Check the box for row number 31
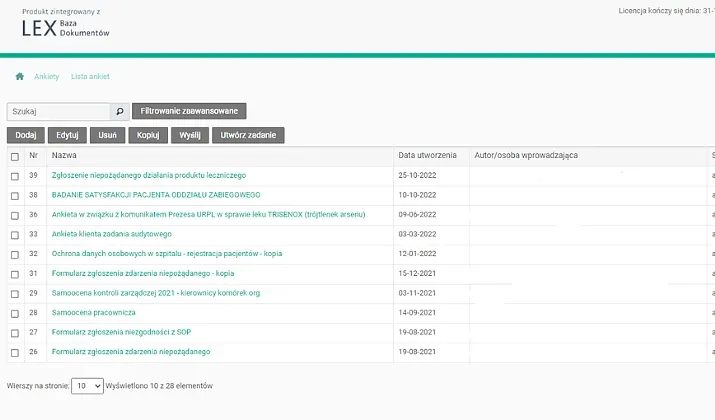 15,274
